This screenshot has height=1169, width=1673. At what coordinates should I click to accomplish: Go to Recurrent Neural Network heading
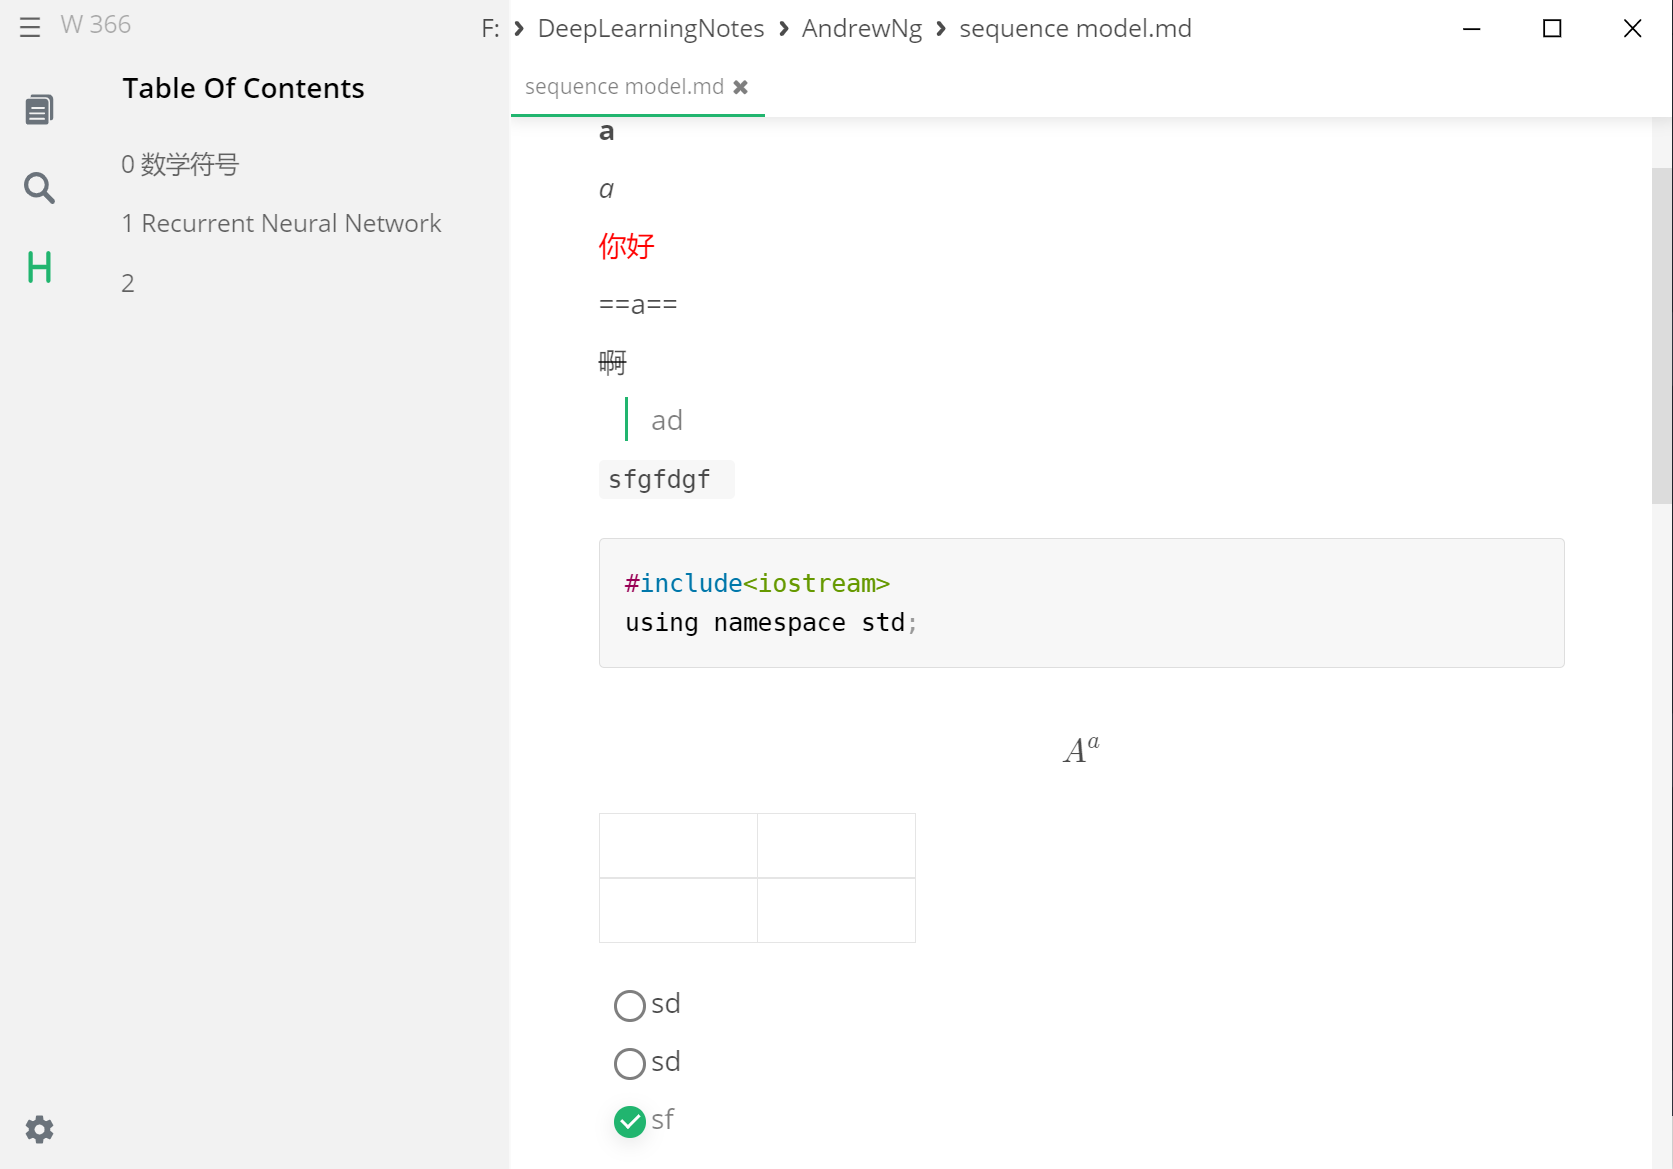(x=281, y=223)
